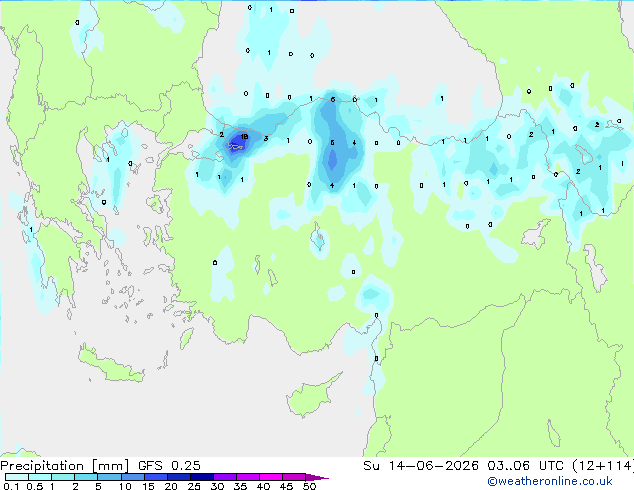Click the '40' legend scale label
This screenshot has width=634, height=490.
point(263,486)
